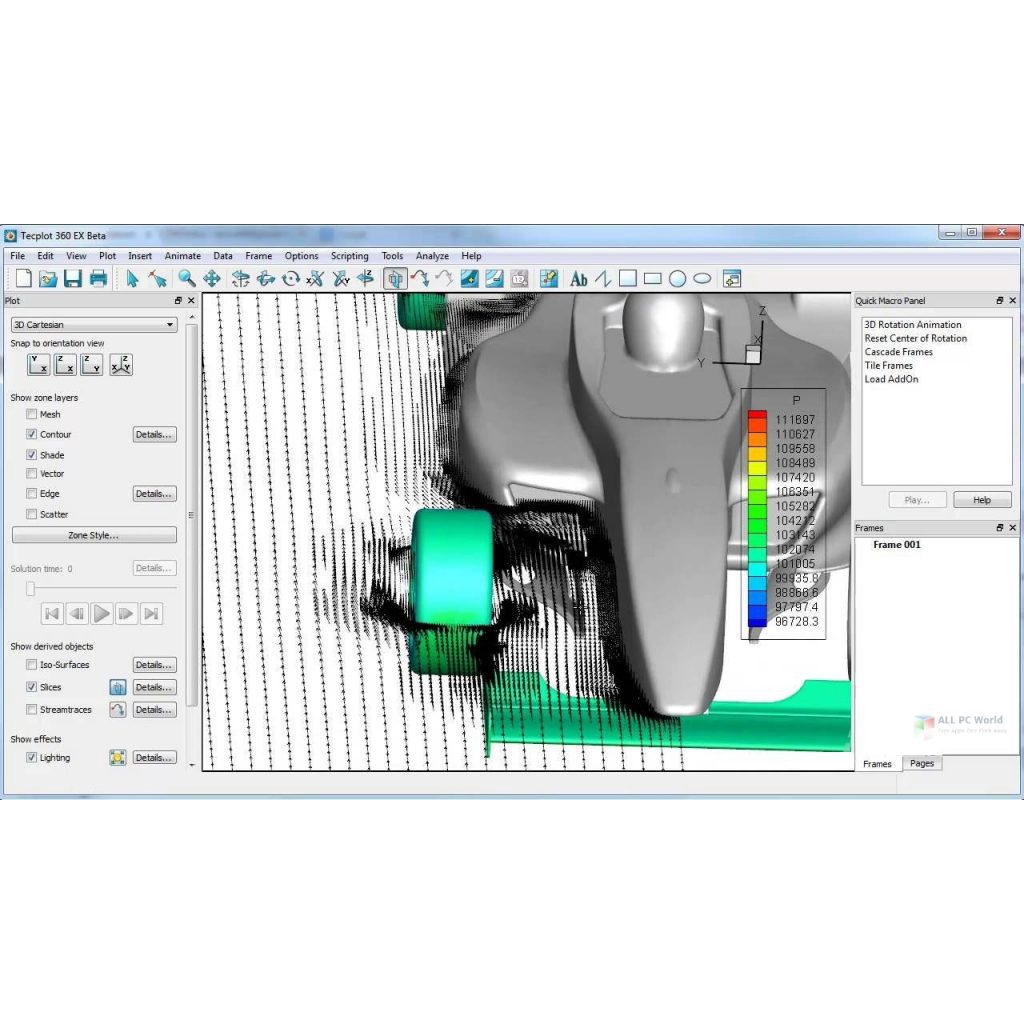
Task: Click the Solution time slider handle
Action: [x=30, y=589]
